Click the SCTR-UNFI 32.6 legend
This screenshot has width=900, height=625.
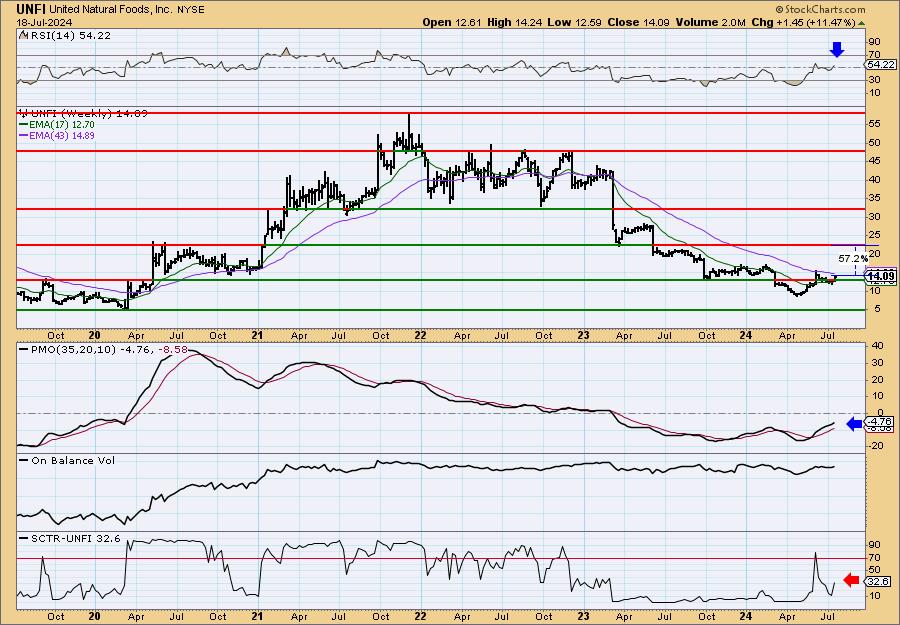(x=70, y=538)
